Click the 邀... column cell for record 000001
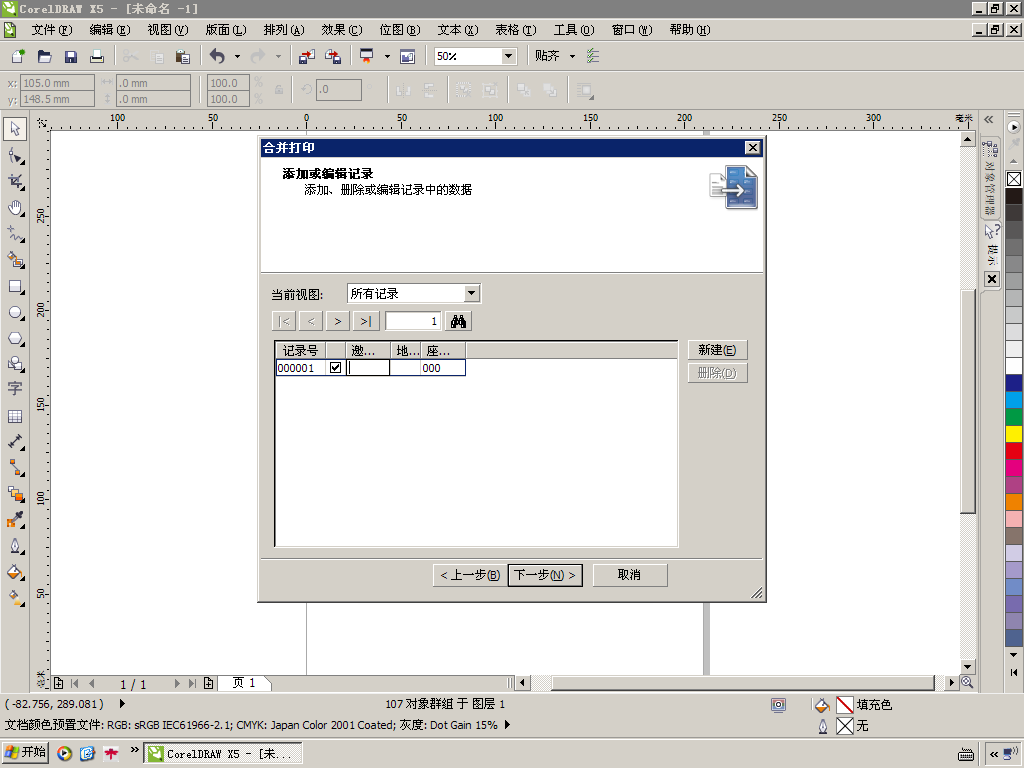 tap(368, 368)
